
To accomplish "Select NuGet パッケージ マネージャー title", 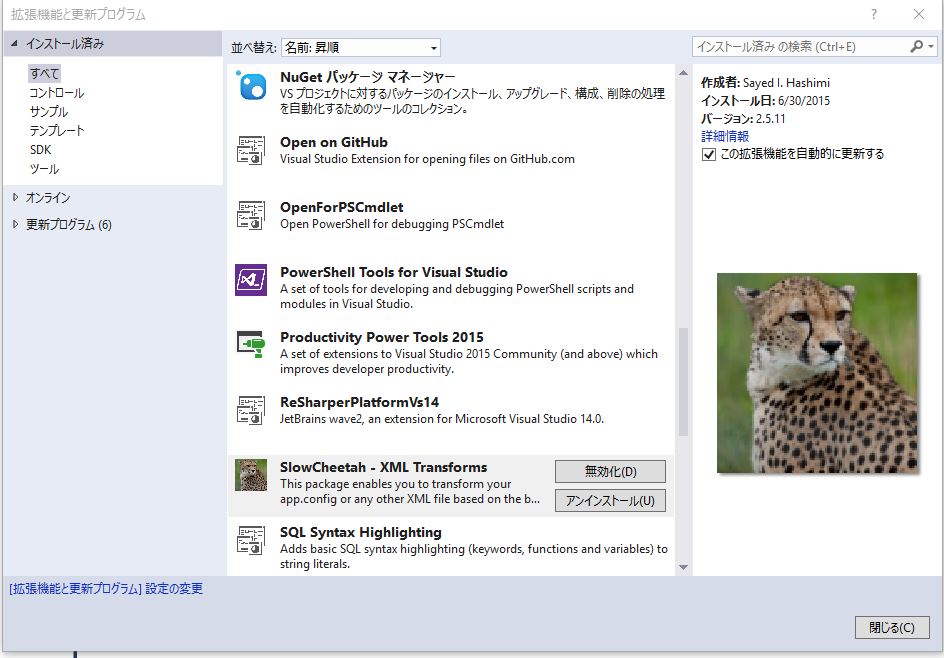I will point(368,77).
